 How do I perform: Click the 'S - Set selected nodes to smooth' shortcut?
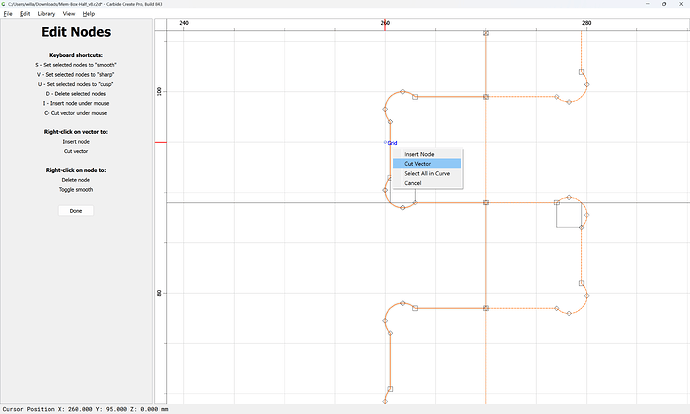76,65
